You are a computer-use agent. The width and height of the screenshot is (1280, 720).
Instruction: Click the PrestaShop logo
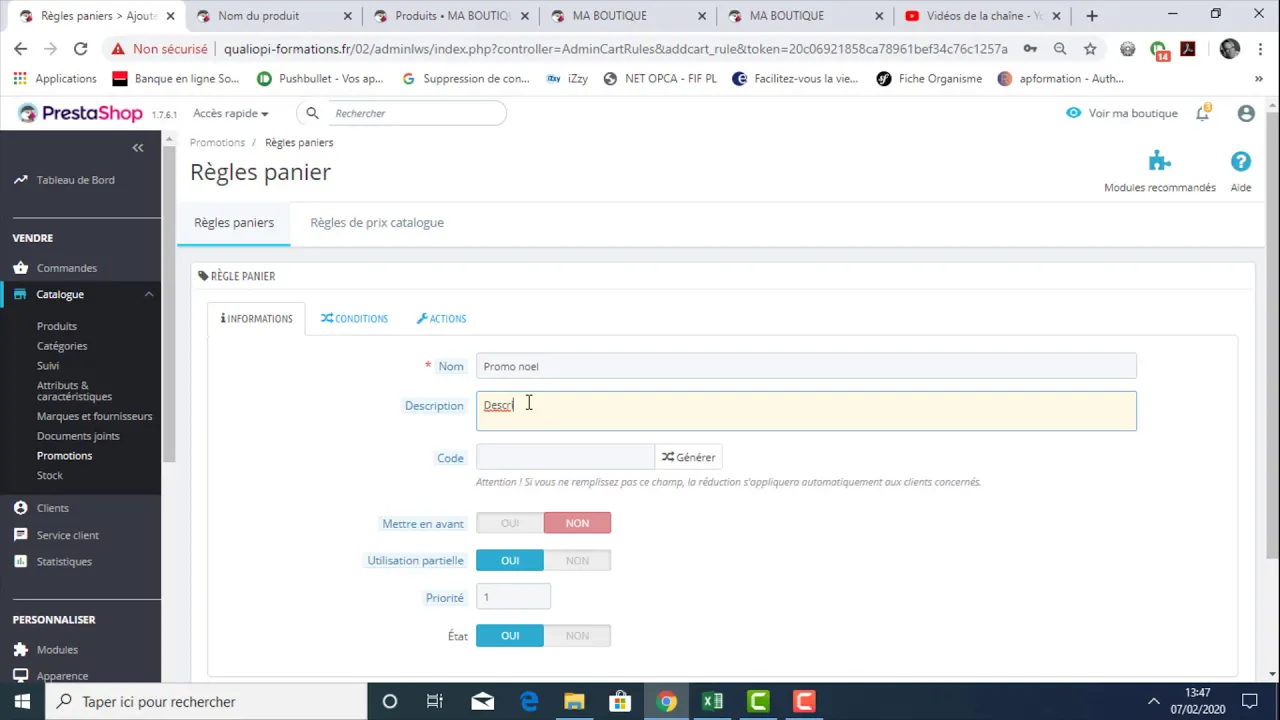pos(80,113)
